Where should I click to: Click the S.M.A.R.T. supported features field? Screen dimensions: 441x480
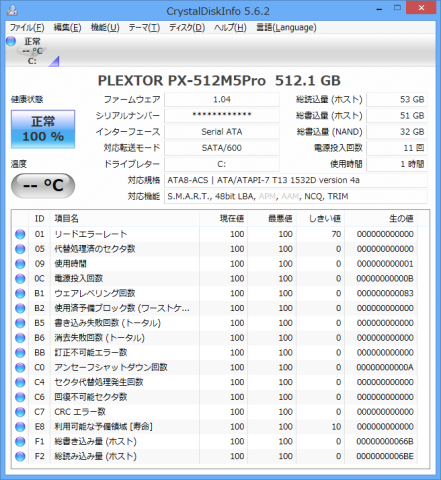click(296, 196)
